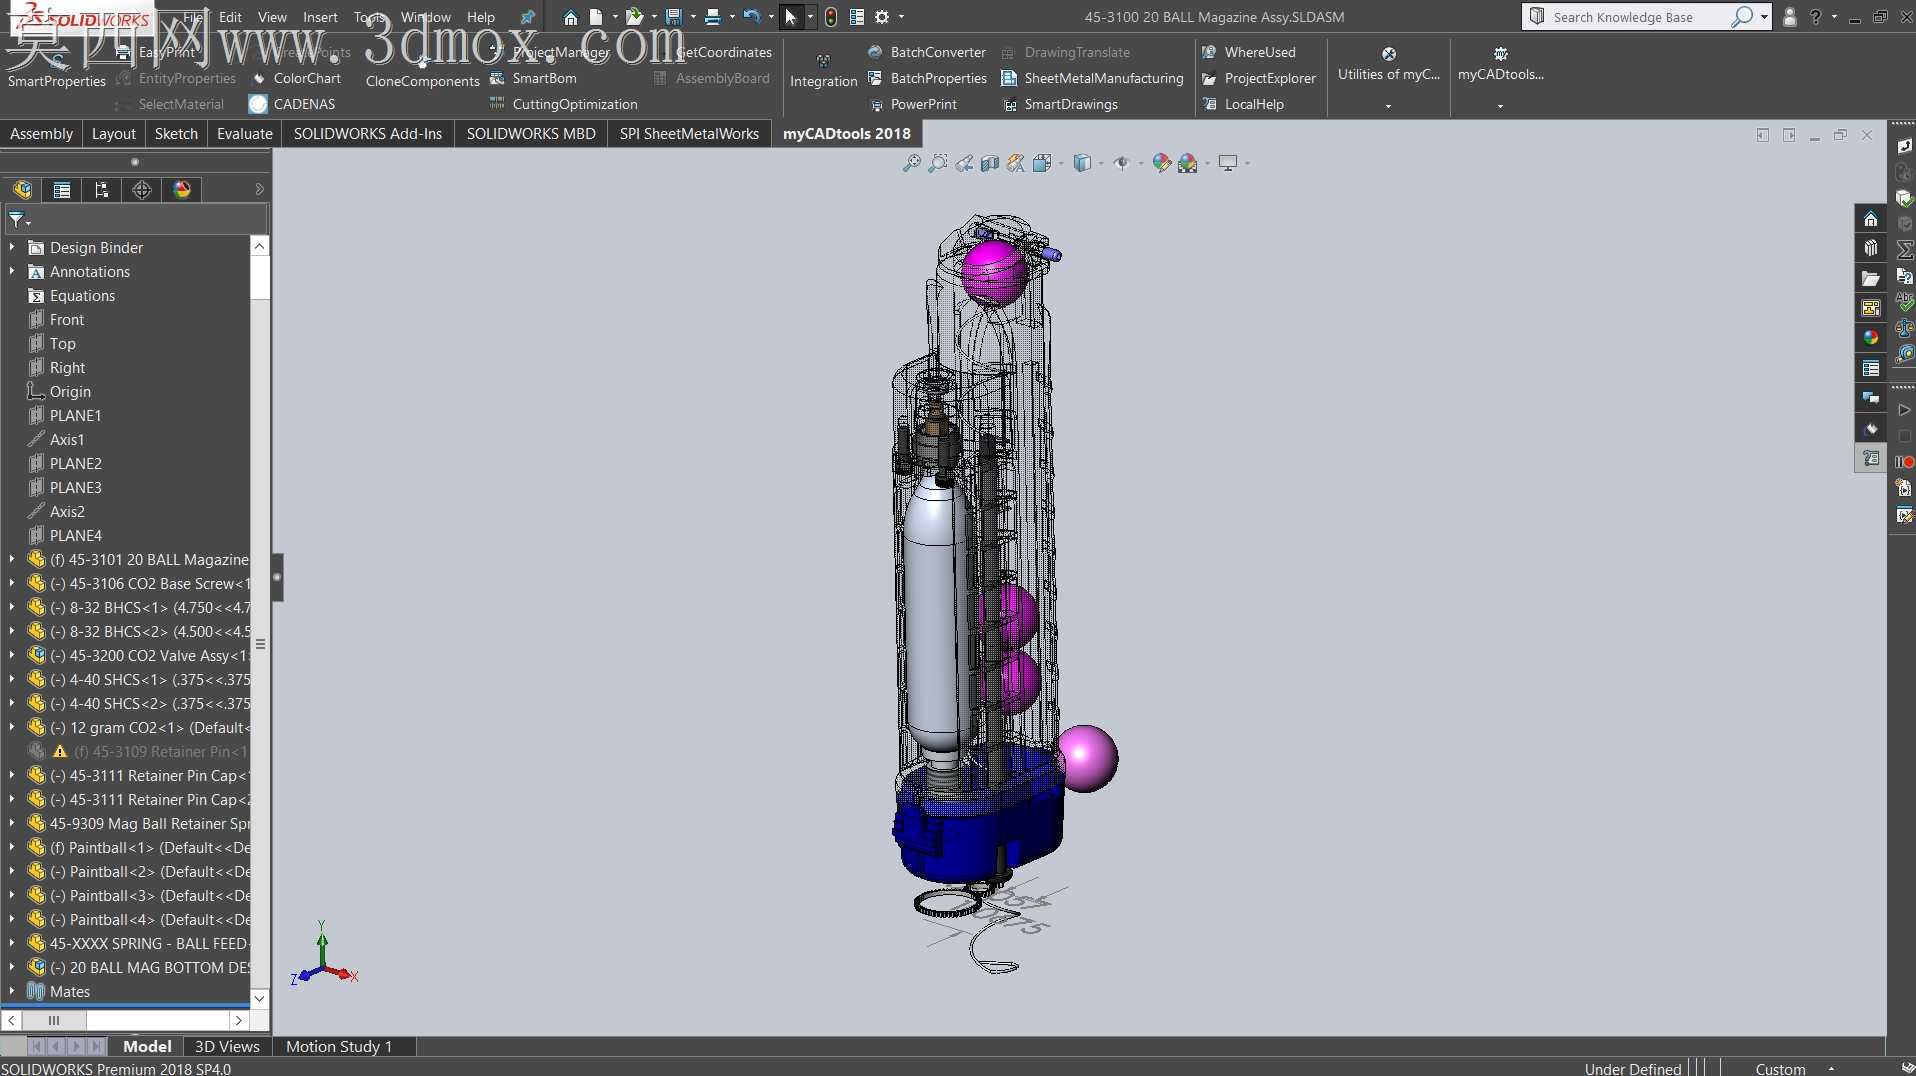Click the SmartDrawings button
1916x1076 pixels.
(1060, 104)
